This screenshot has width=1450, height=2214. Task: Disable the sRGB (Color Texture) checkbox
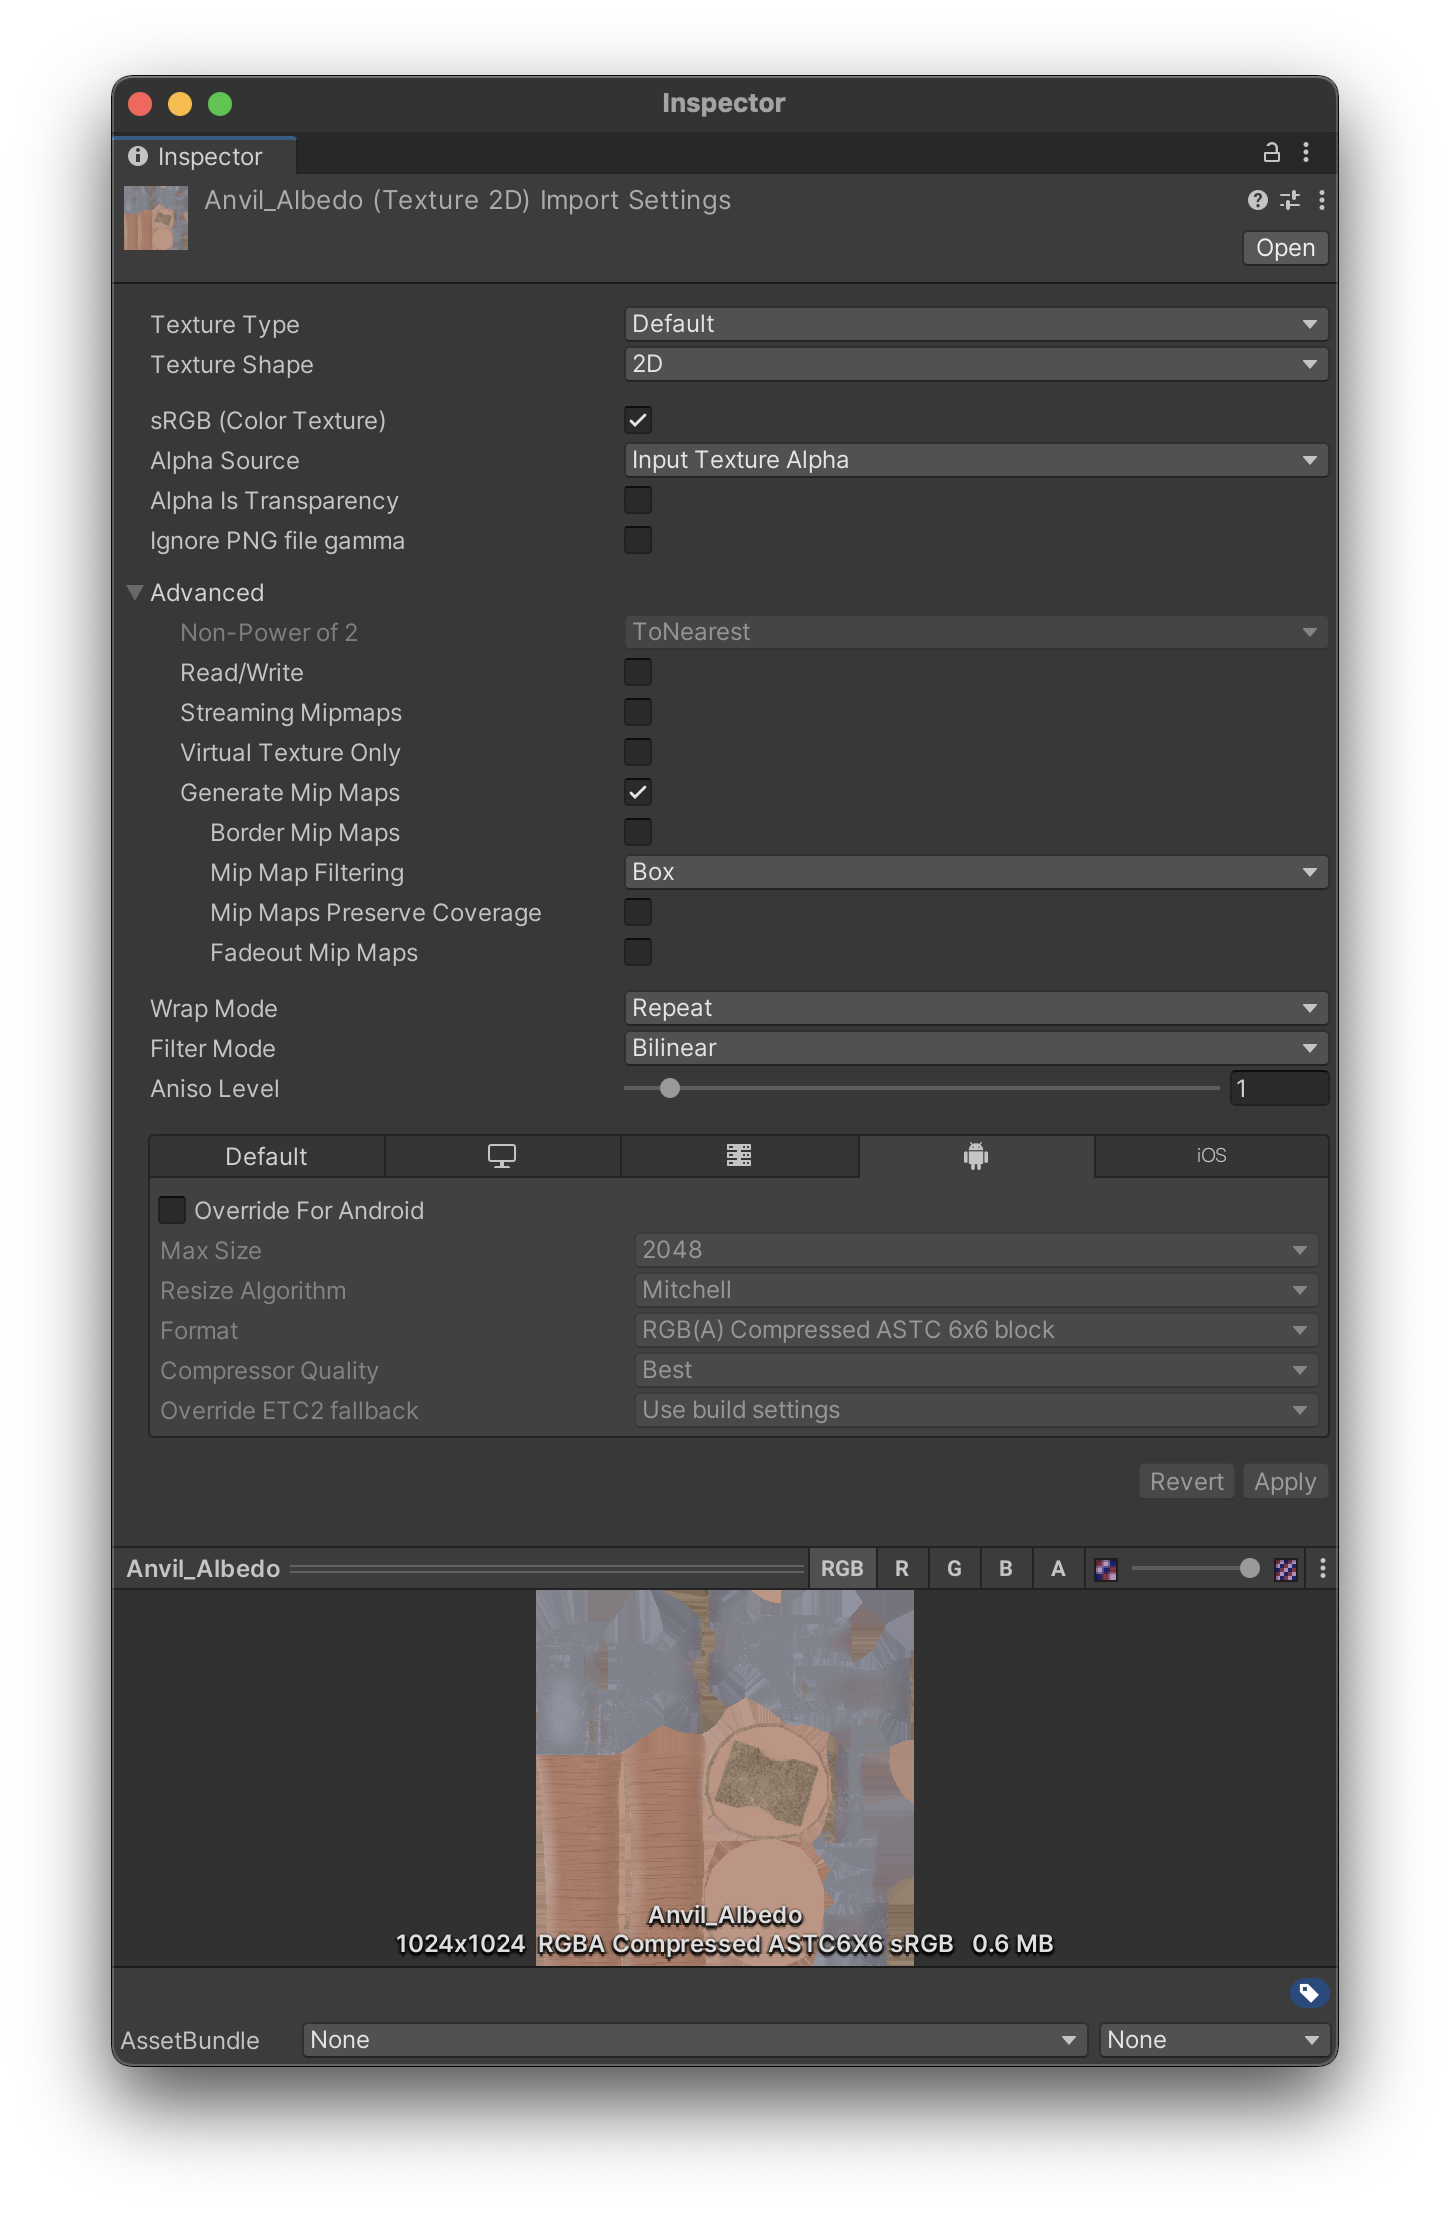[x=638, y=421]
